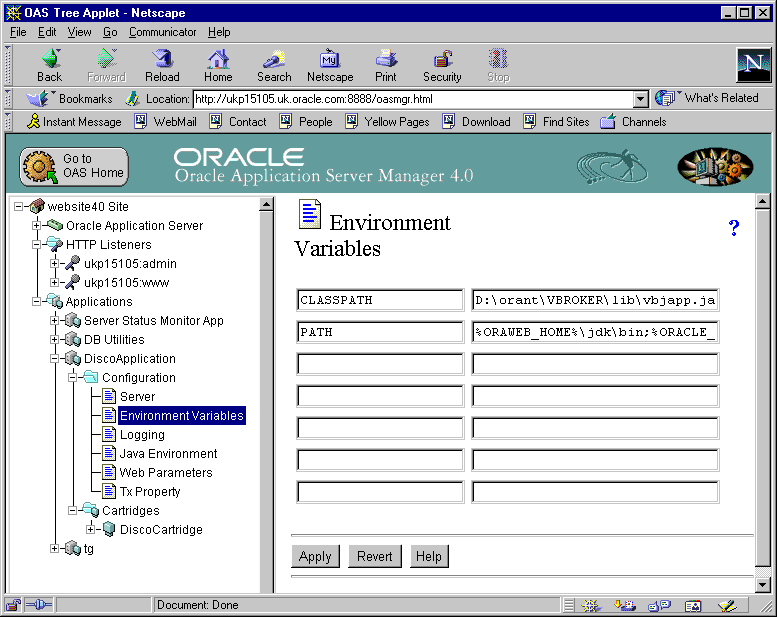
Task: Click the Channels folder icon
Action: tap(608, 122)
